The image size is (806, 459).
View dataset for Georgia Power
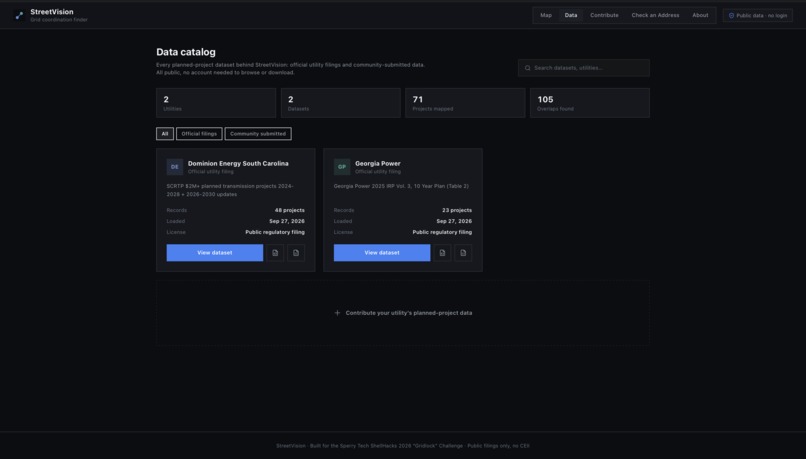coord(382,253)
